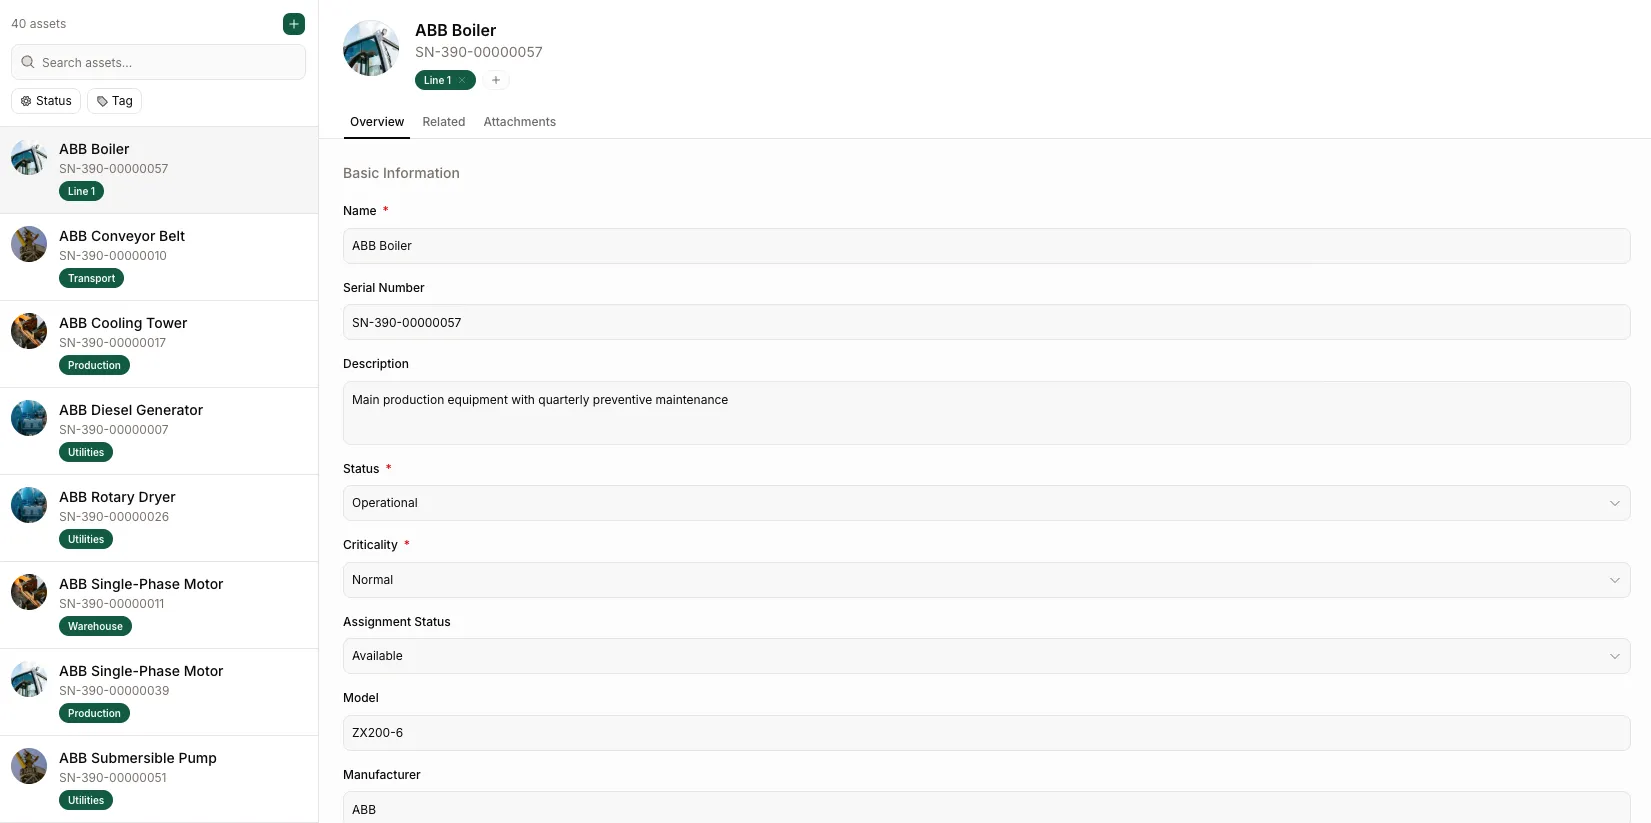
Task: Click the Model field containing ZX200-6
Action: click(987, 733)
